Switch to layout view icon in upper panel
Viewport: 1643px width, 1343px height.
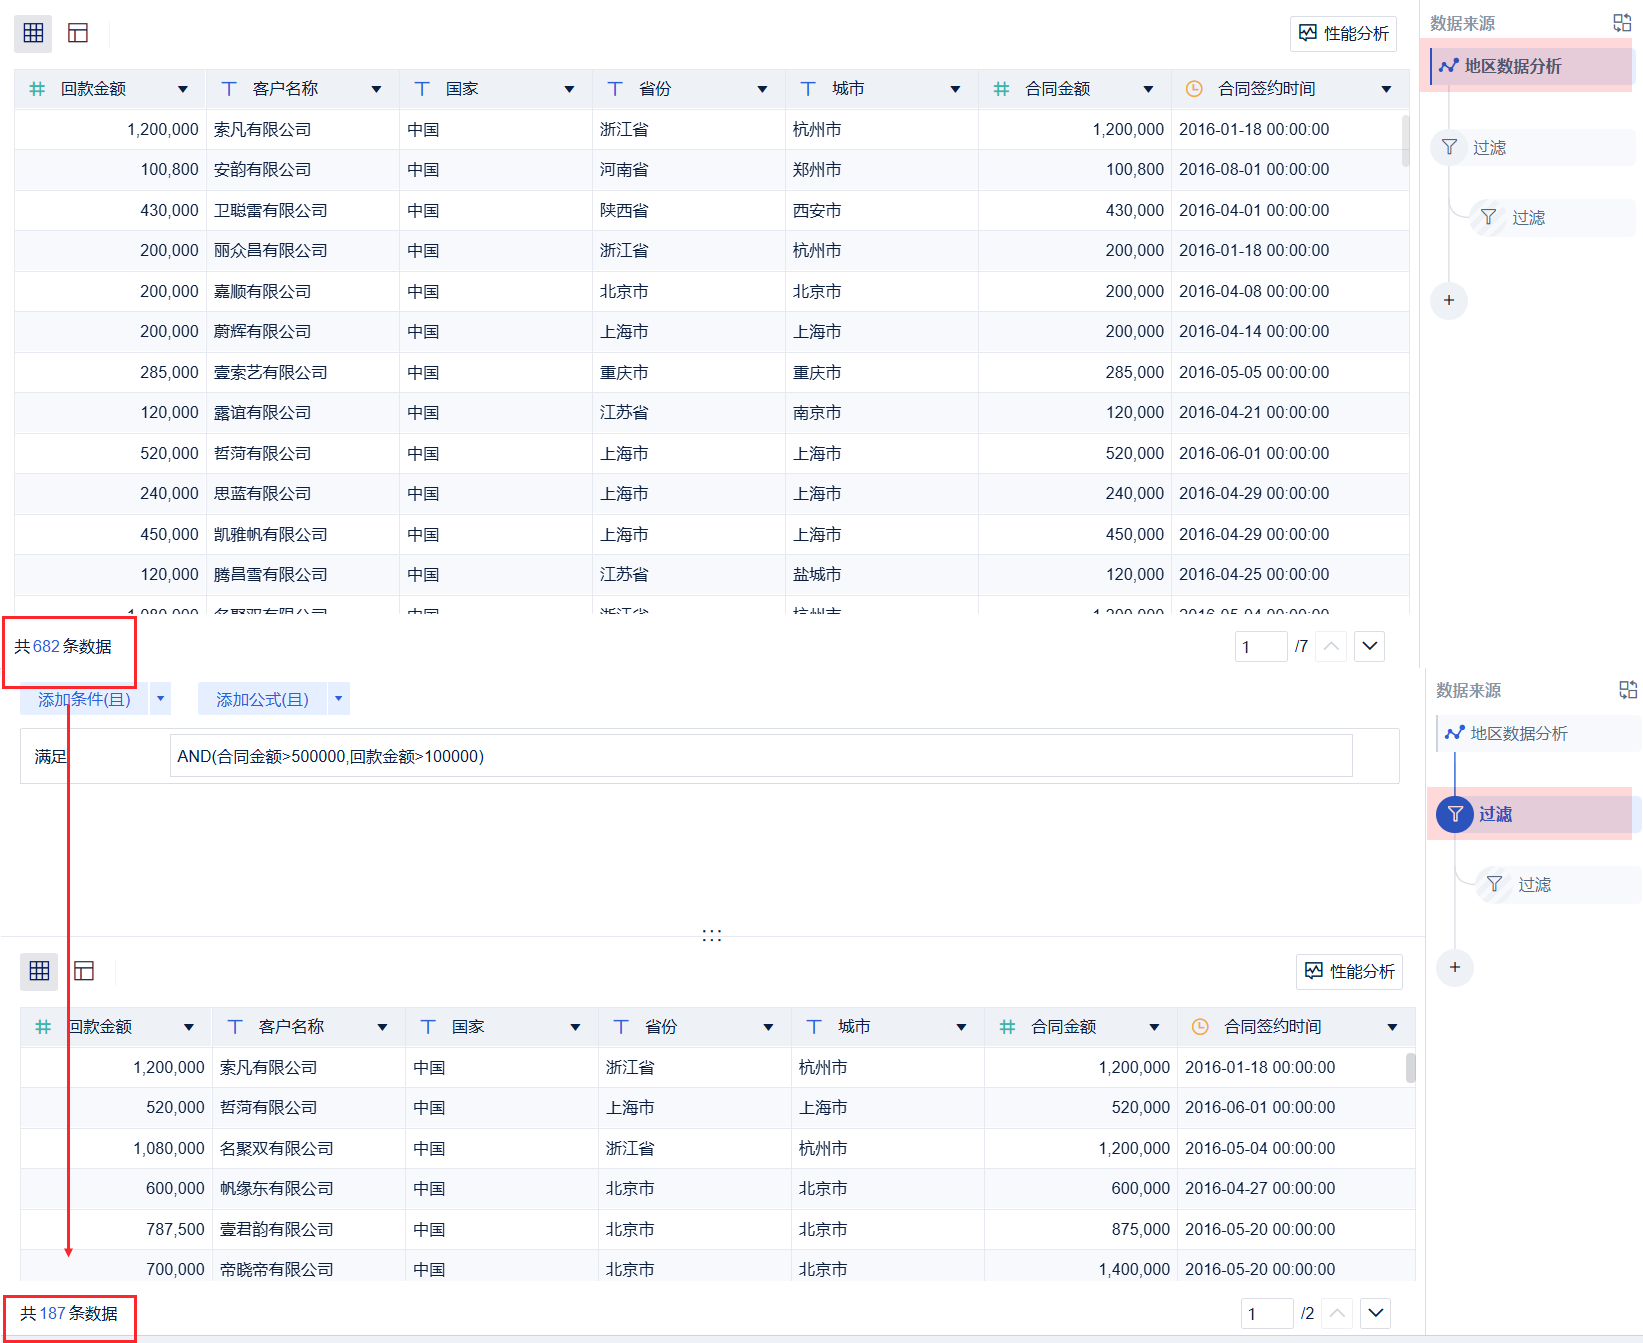coord(78,33)
